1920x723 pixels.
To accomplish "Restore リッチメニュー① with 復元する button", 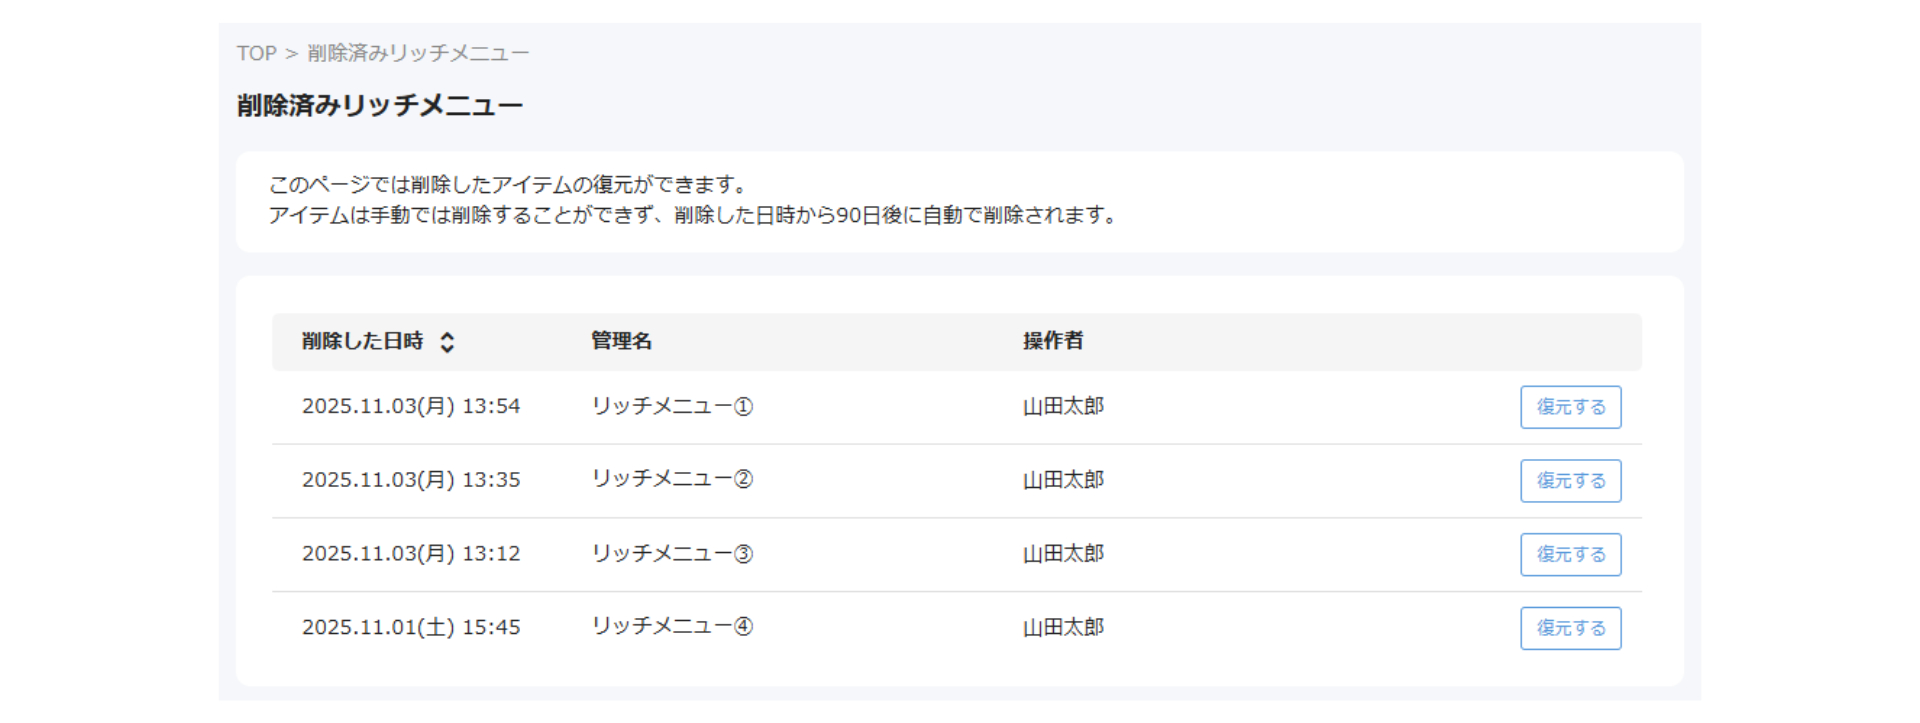I will coord(1570,407).
